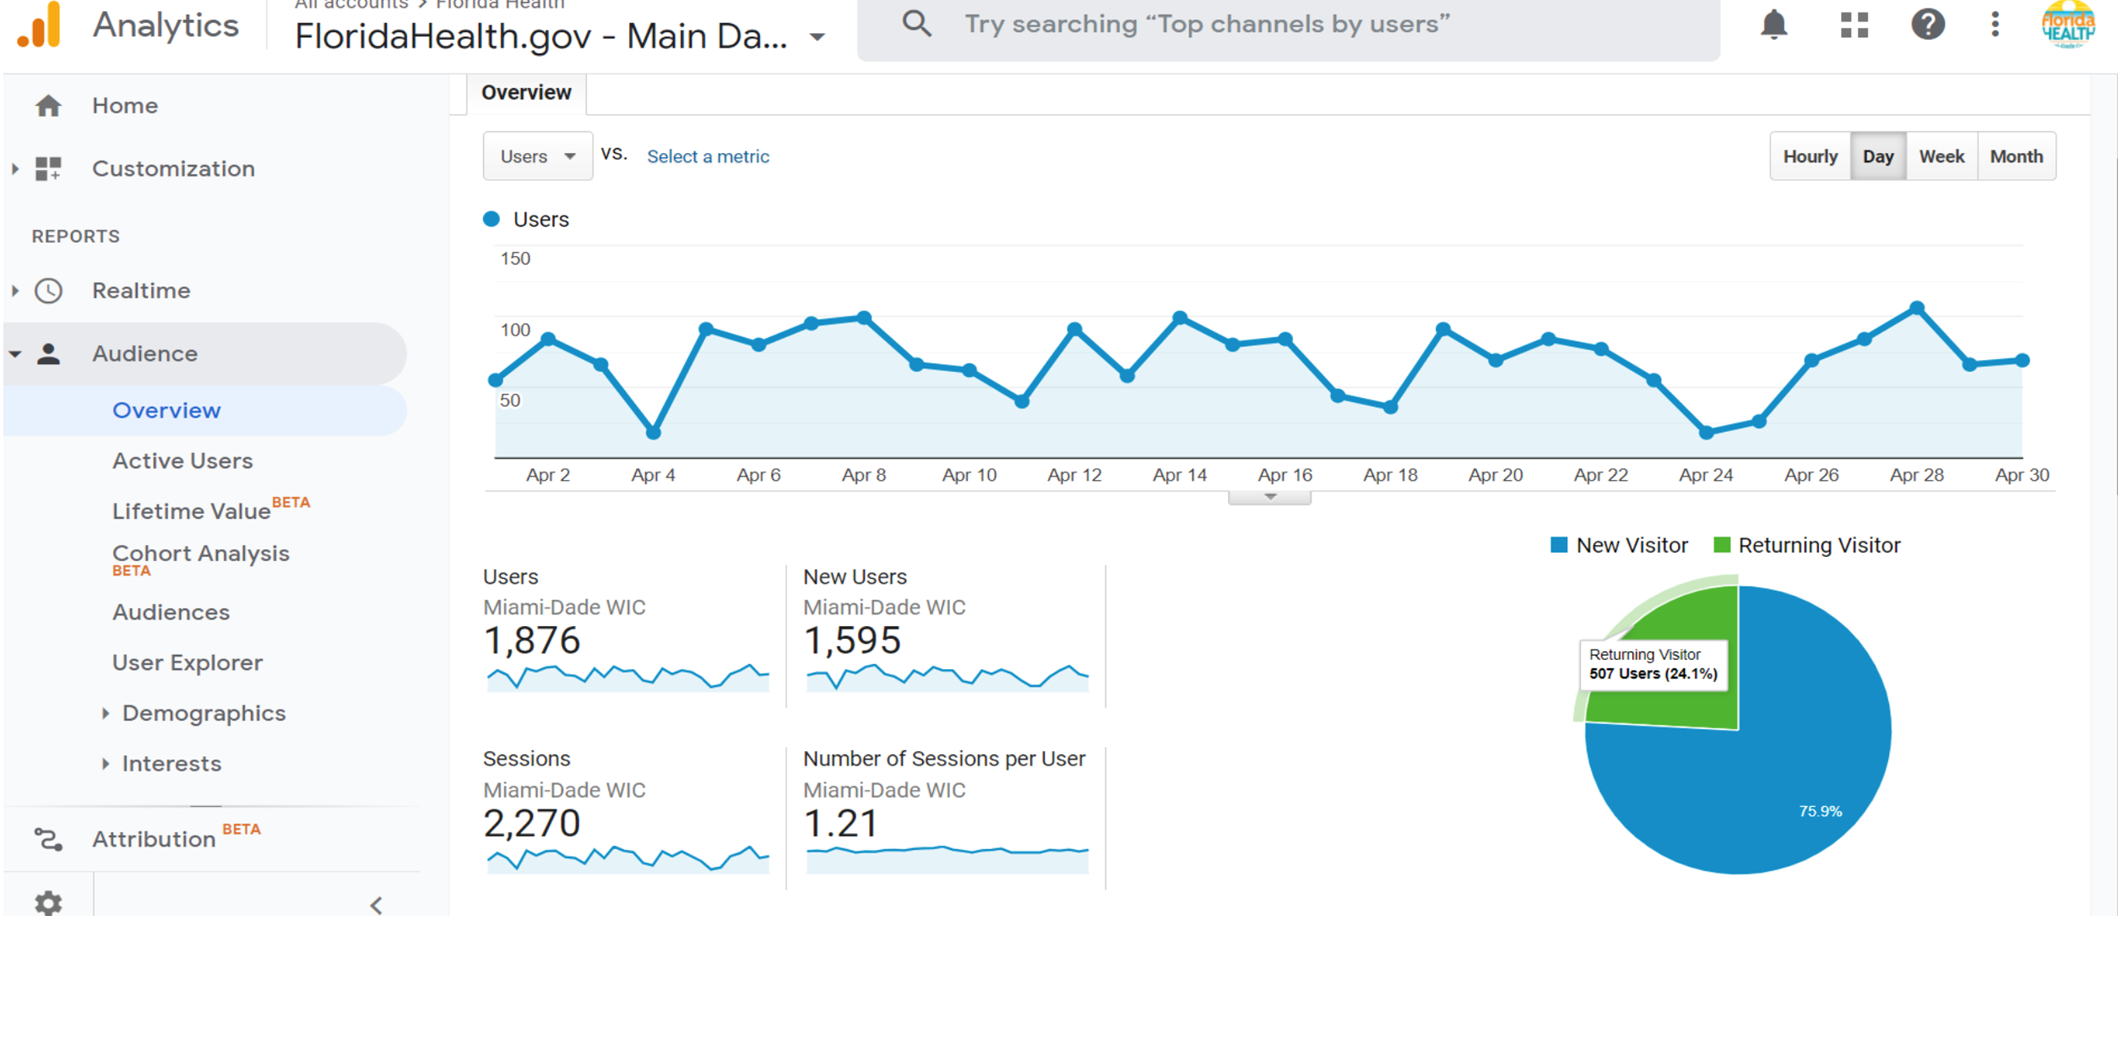
Task: Open Audiences report
Action: coord(170,612)
